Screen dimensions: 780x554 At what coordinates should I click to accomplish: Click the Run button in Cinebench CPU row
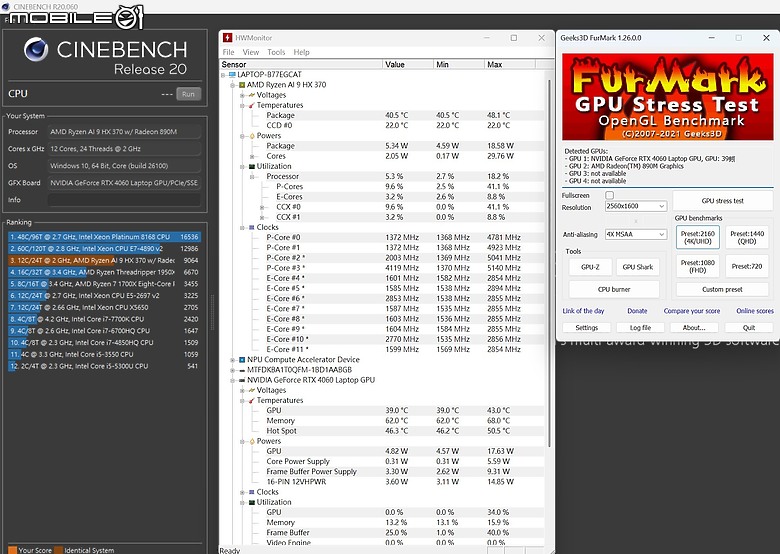coord(189,94)
